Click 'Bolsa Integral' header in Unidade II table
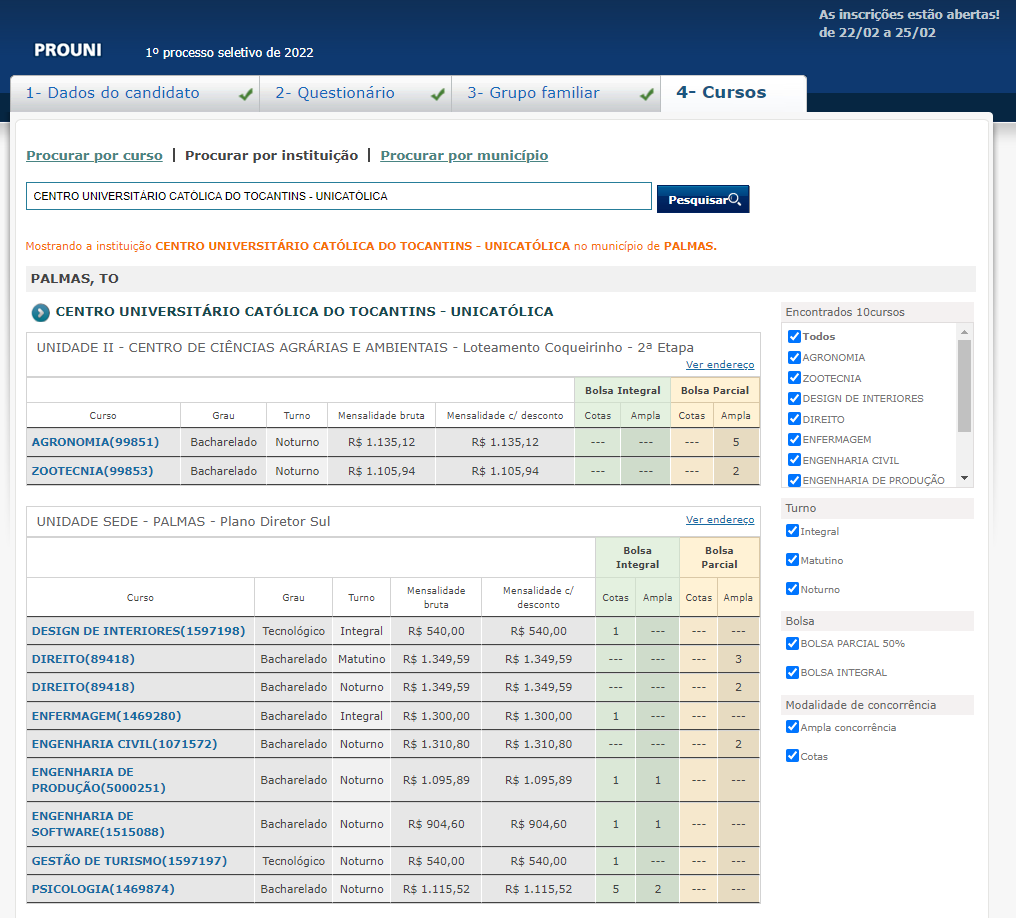 [x=623, y=391]
